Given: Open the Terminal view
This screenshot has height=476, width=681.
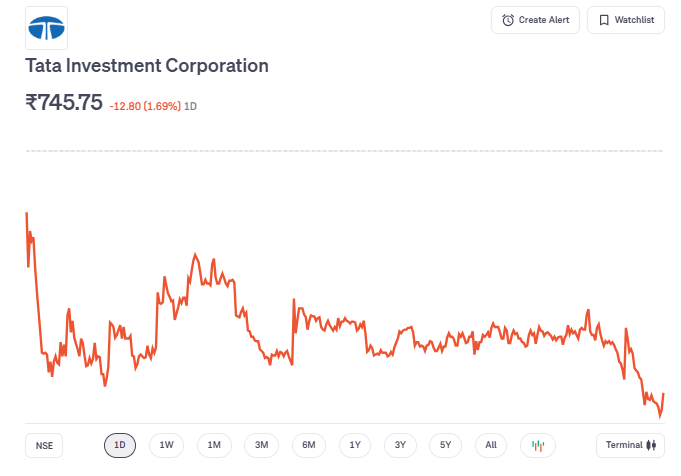Looking at the screenshot, I should (x=629, y=445).
